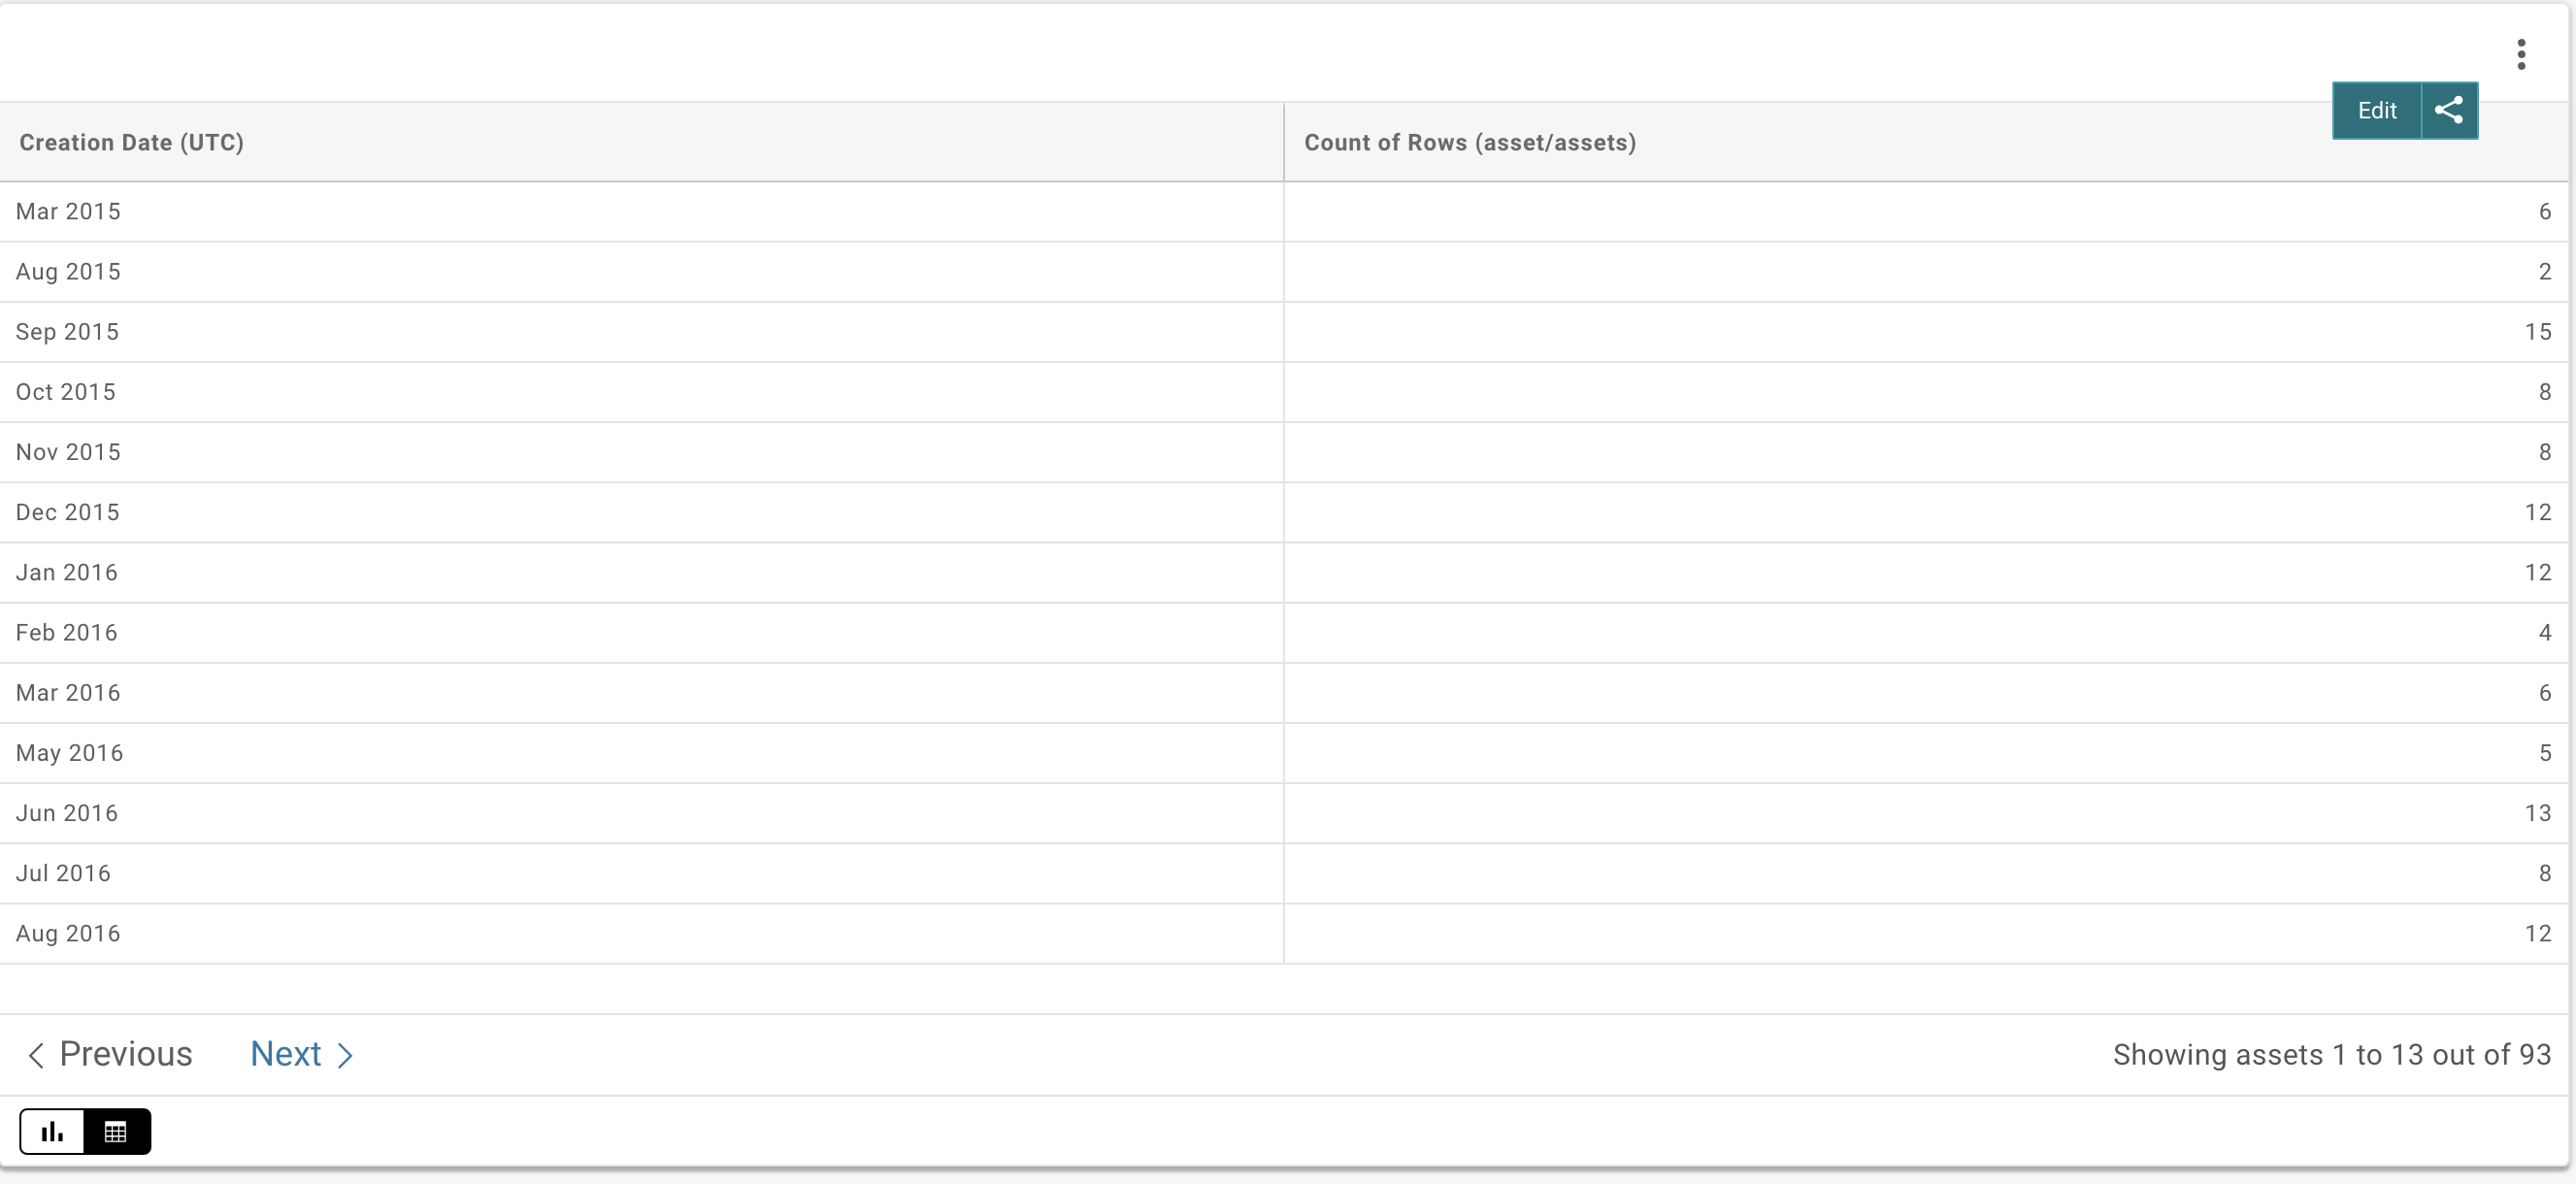Click count value 15 for Sep 2015

point(2537,332)
